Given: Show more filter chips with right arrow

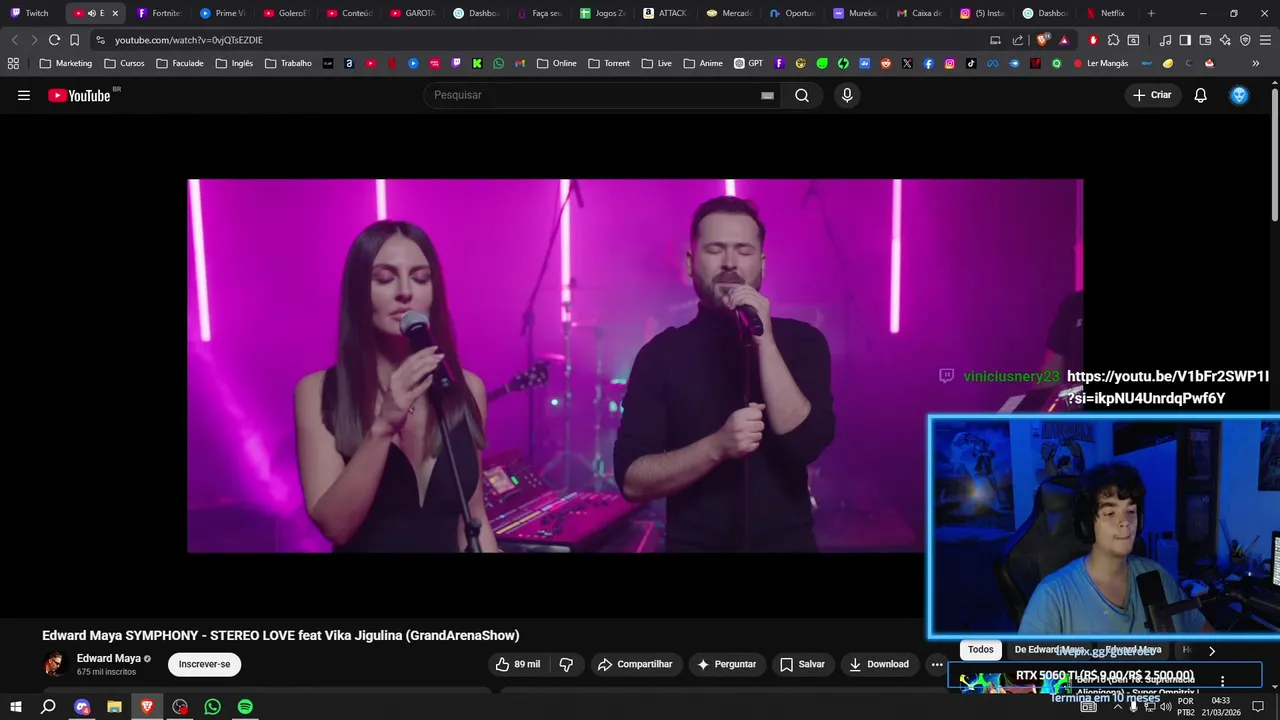Looking at the screenshot, I should tap(1211, 650).
